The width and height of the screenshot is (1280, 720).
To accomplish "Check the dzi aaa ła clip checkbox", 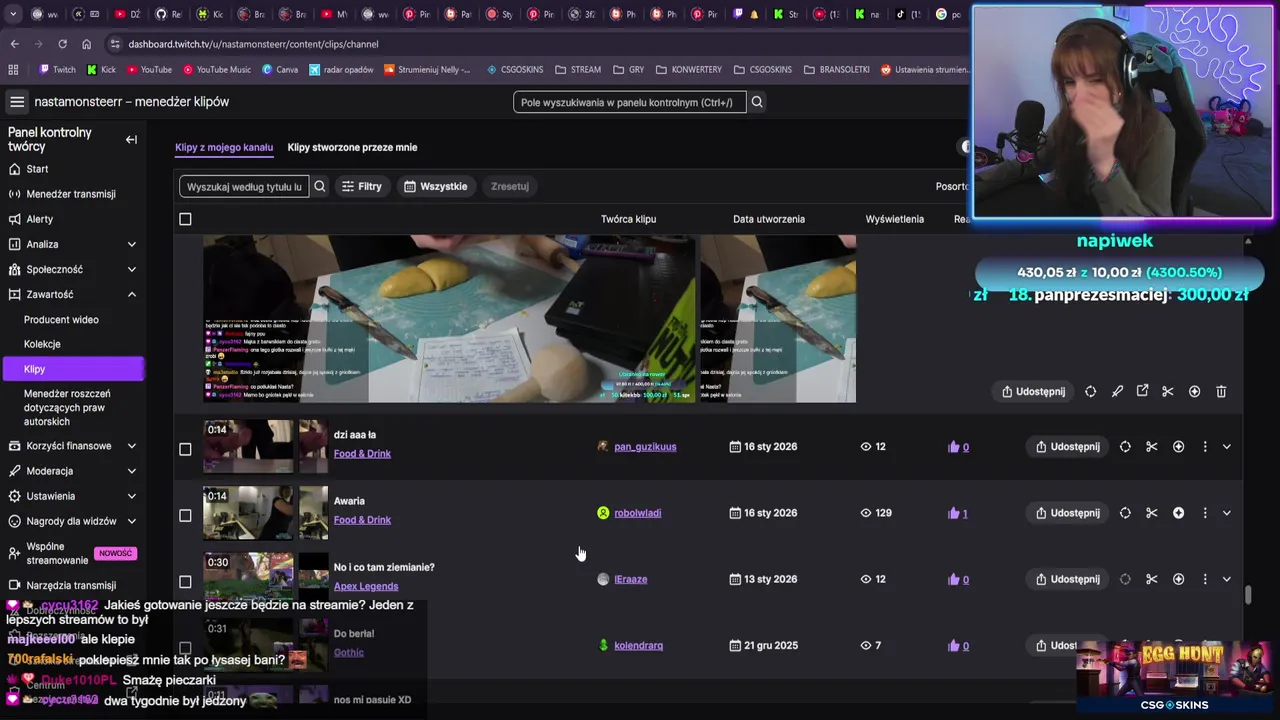I will pyautogui.click(x=185, y=450).
